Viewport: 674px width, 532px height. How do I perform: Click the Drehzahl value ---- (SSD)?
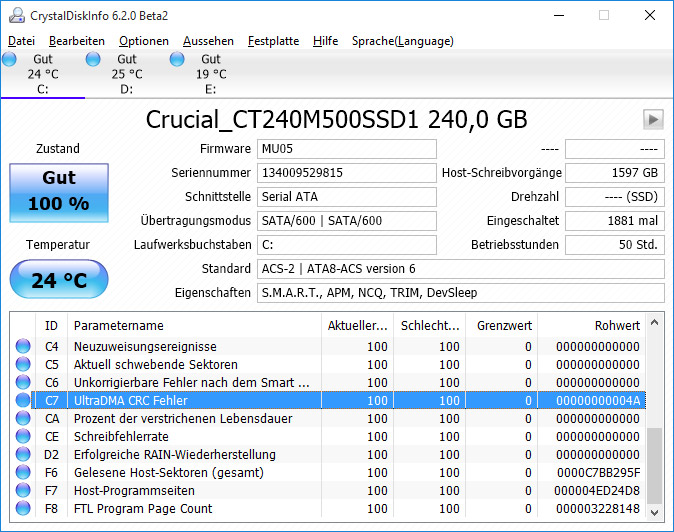615,197
